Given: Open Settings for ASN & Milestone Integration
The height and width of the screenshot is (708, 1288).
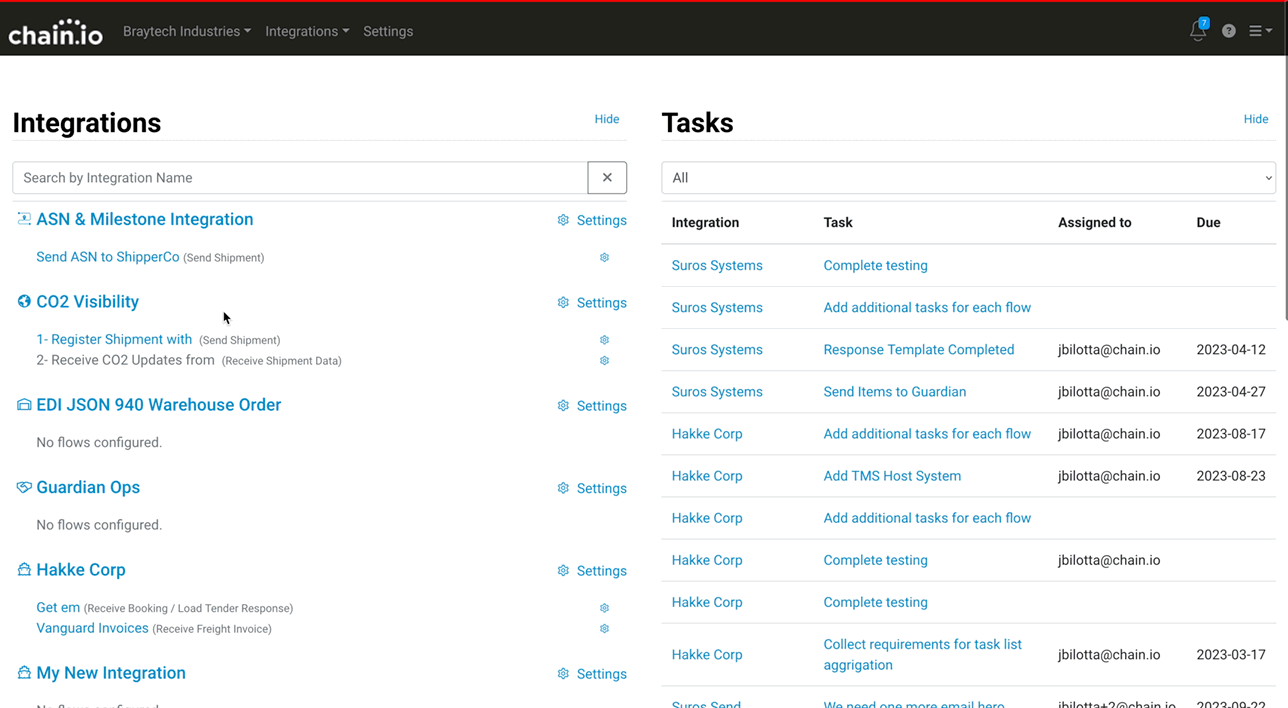Looking at the screenshot, I should pyautogui.click(x=592, y=220).
